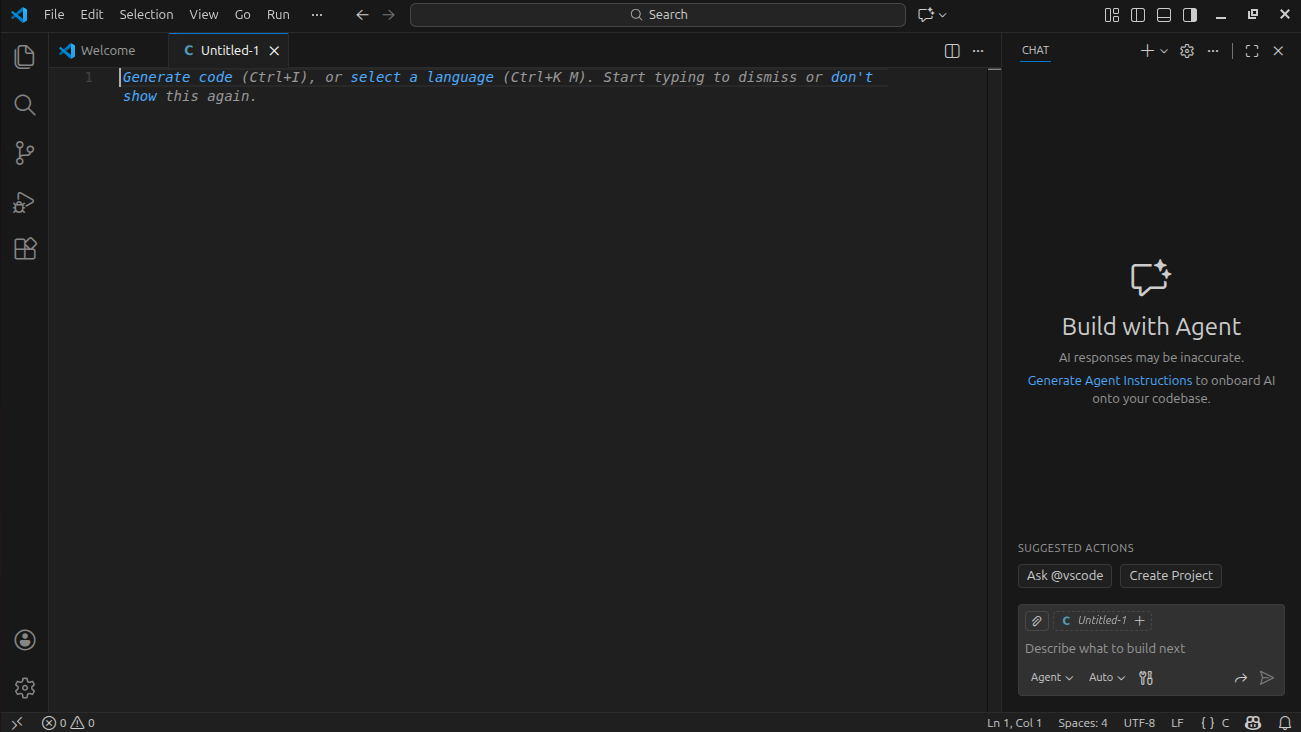Toggle the primary side bar layout button
Screen dimensions: 1301x732
point(1138,15)
